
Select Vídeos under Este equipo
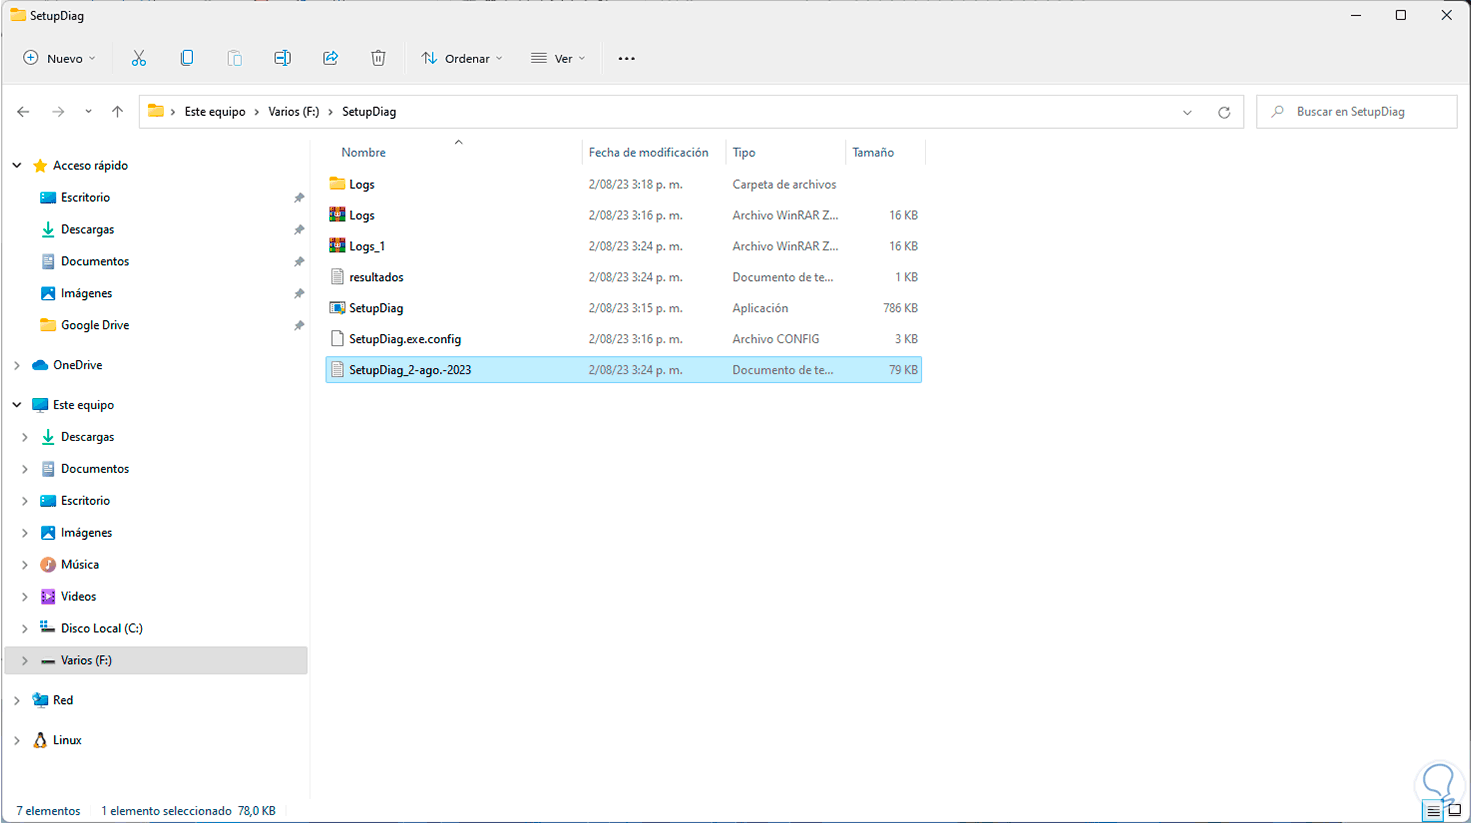tap(78, 597)
